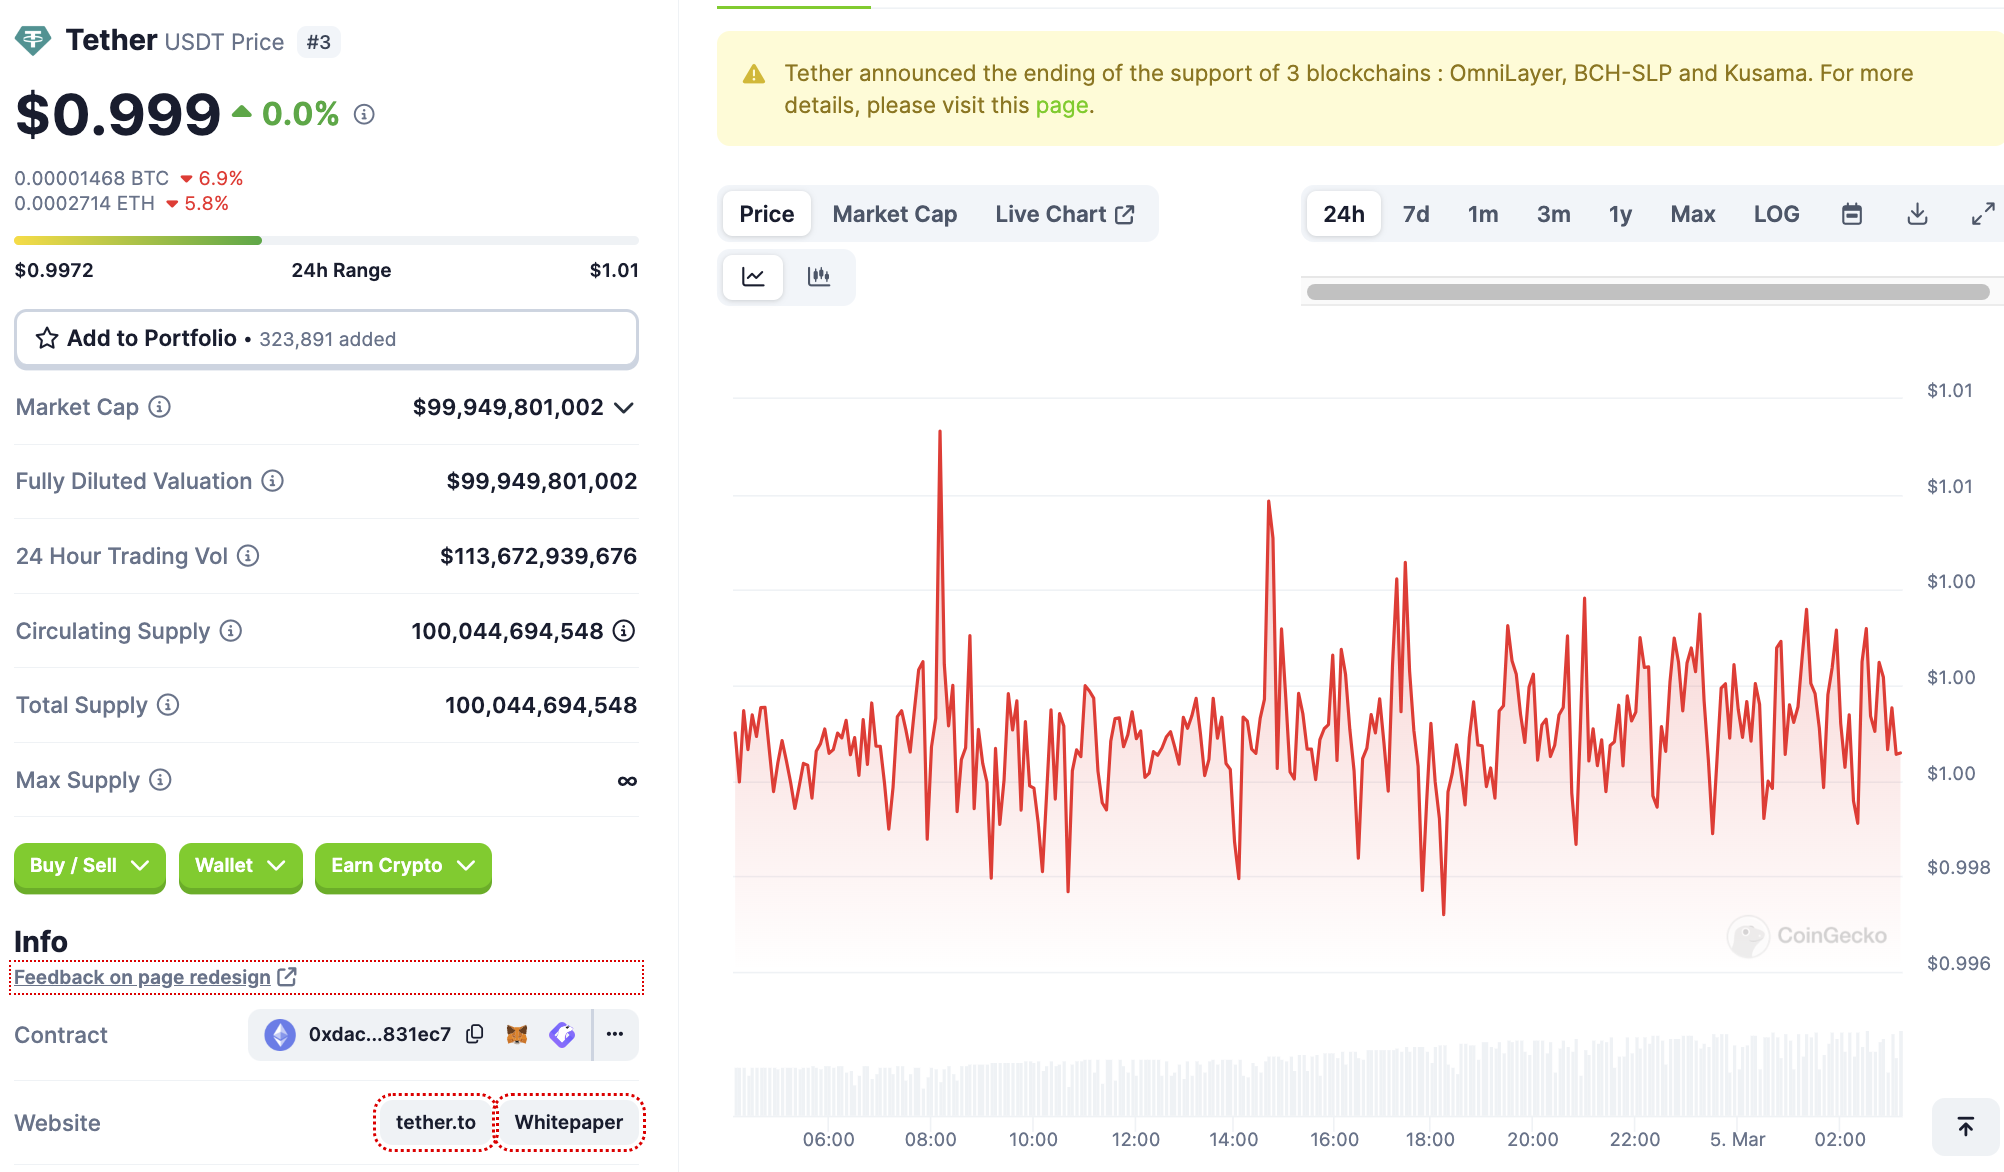Switch to candlestick chart view
Screen dimensions: 2004x1172
pyautogui.click(x=819, y=277)
